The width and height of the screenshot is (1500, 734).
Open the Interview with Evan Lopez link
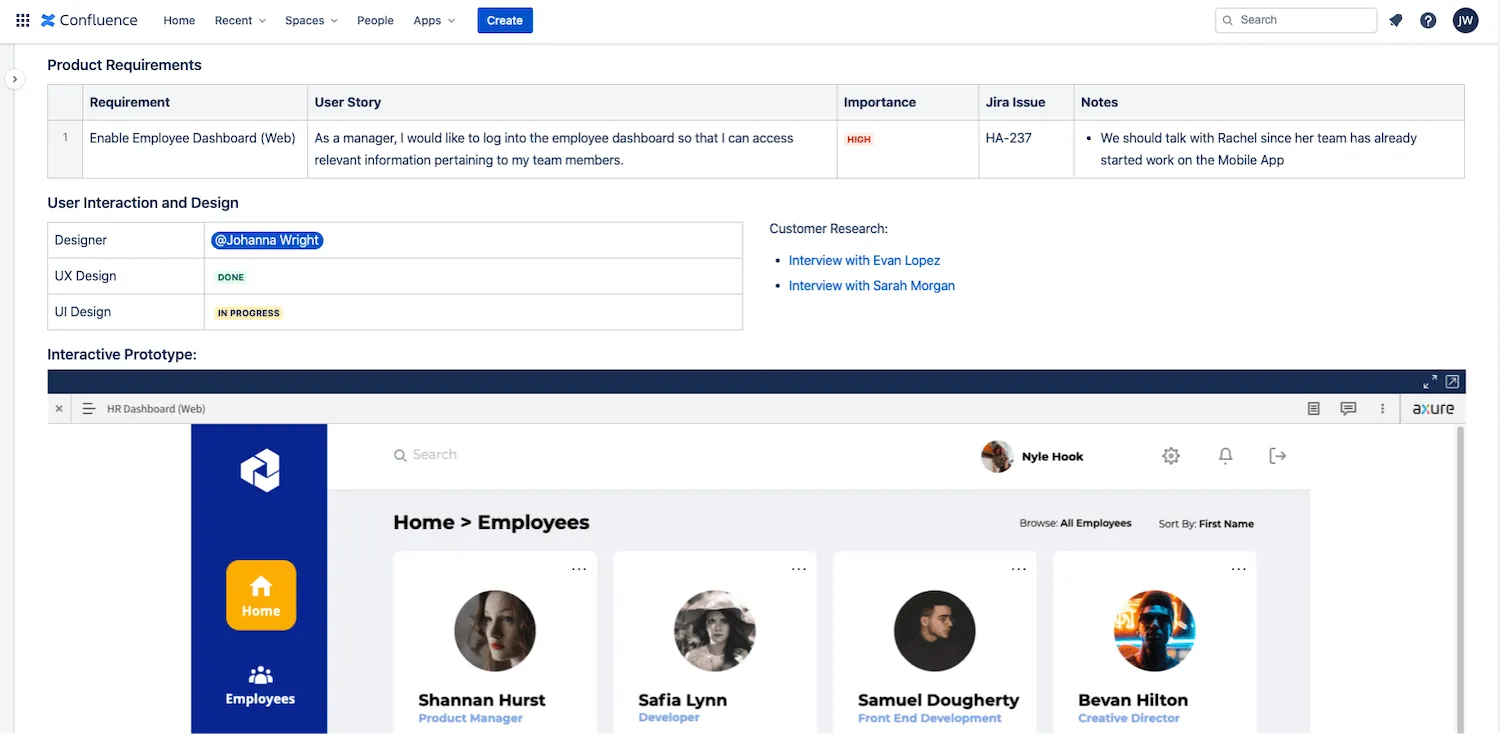864,260
